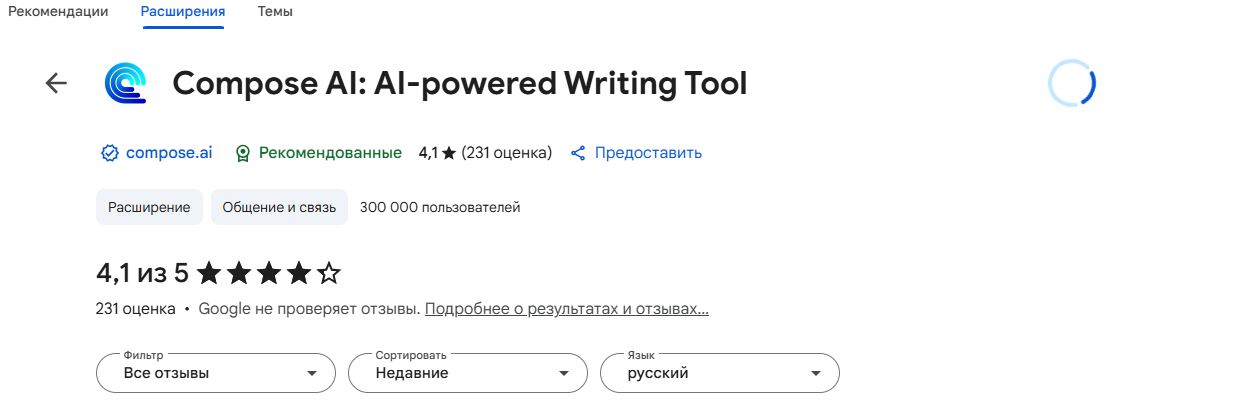
Task: Click the verified badge next to compose.ai
Action: click(110, 153)
